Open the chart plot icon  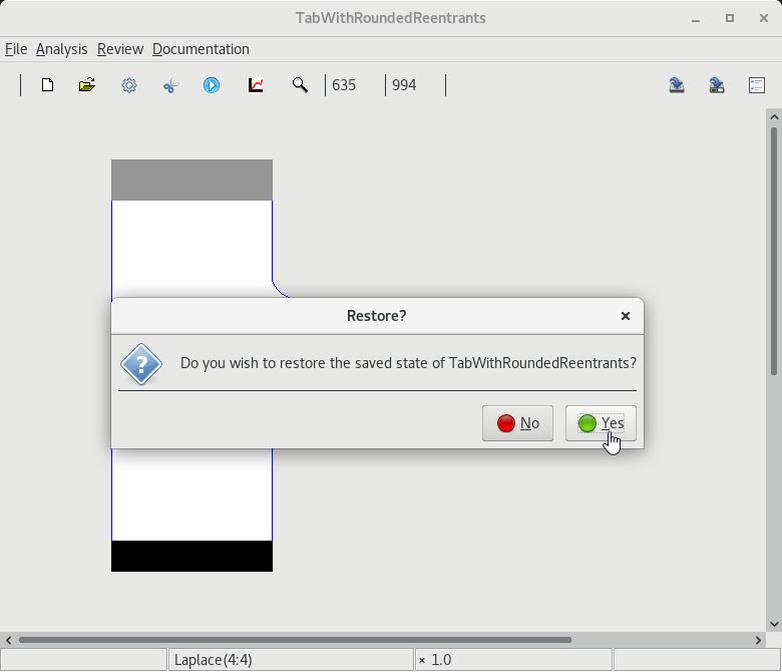coord(256,85)
